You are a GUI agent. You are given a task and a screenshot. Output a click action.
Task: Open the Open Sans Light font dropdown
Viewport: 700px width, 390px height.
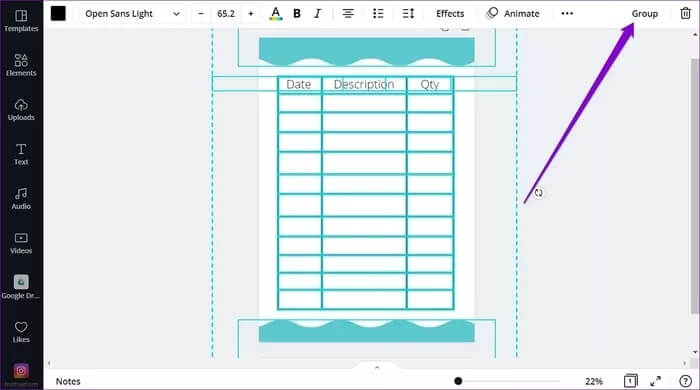pyautogui.click(x=132, y=14)
